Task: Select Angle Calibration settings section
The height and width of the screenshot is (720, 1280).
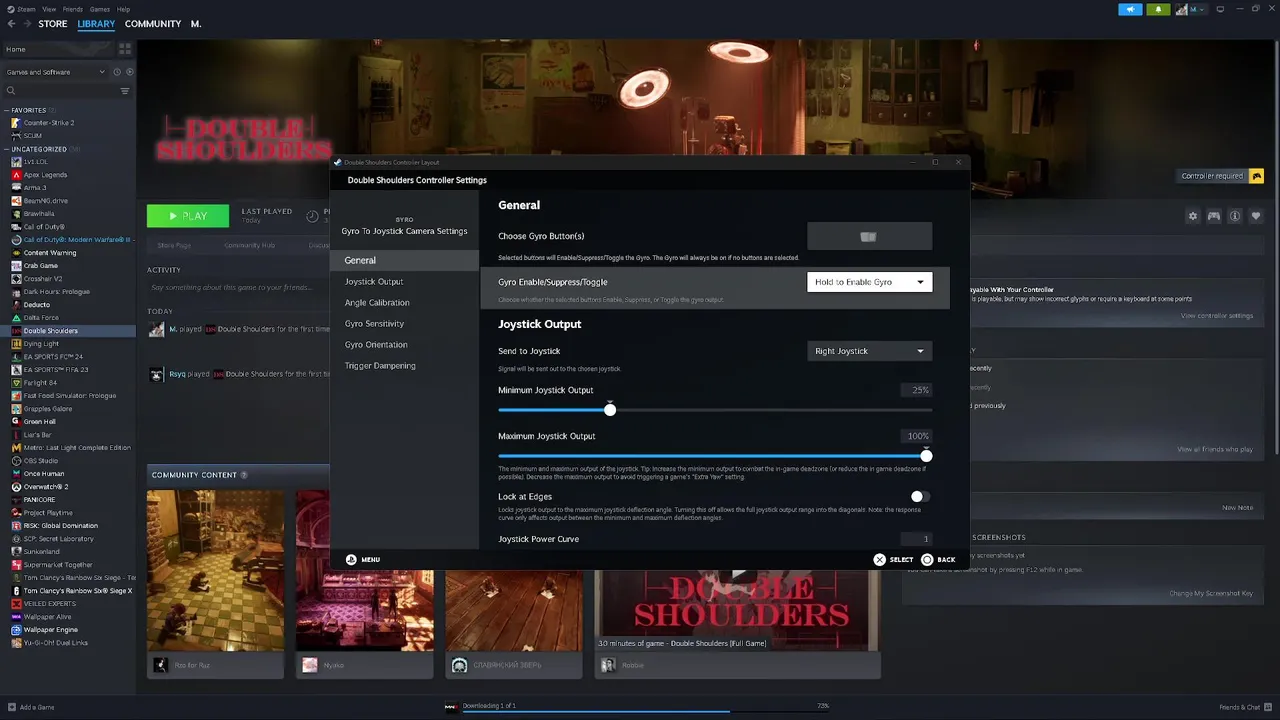Action: (404, 303)
